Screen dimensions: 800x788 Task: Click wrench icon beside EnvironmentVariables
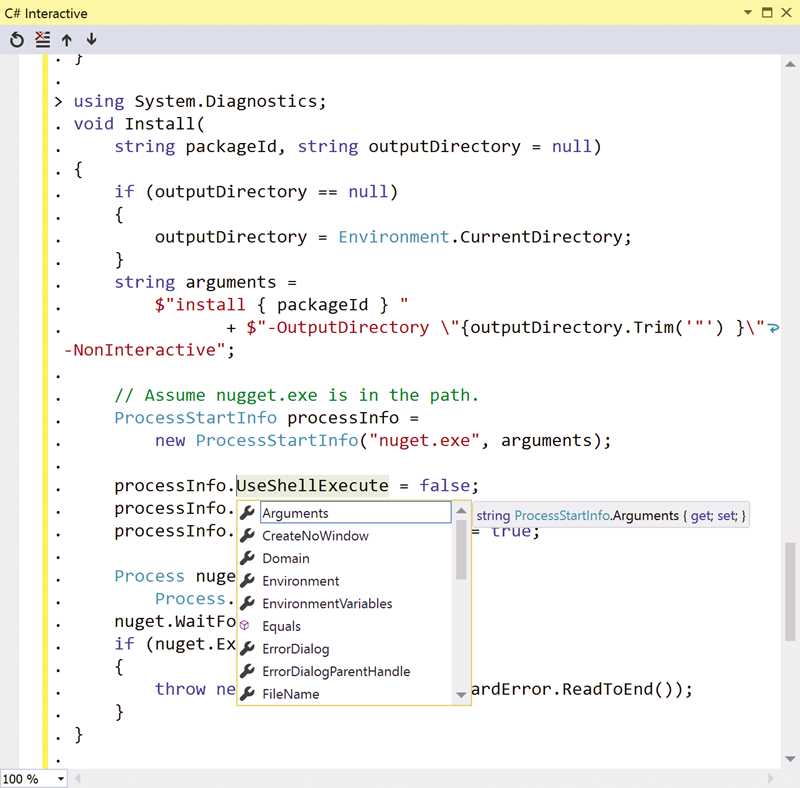(x=247, y=603)
